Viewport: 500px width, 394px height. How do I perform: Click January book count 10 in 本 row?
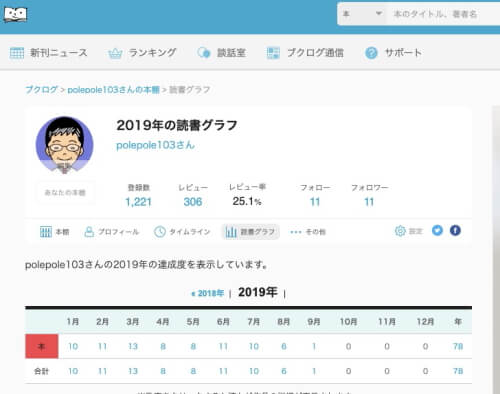pyautogui.click(x=73, y=347)
